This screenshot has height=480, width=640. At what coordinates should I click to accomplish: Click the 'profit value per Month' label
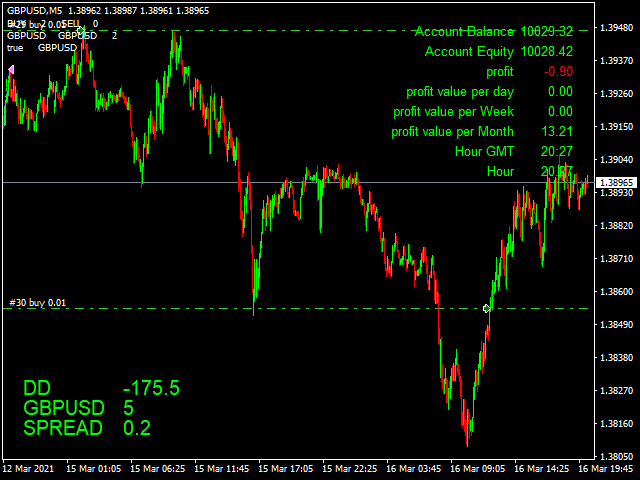[452, 132]
